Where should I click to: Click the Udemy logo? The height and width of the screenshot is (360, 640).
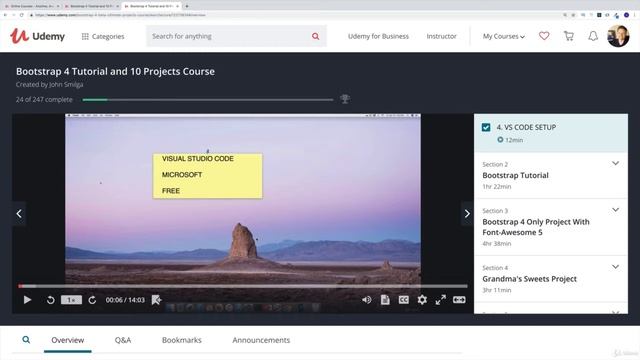pos(37,36)
